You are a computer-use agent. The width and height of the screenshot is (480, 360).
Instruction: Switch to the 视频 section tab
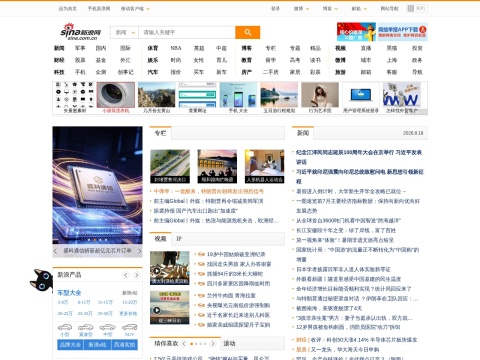coord(160,239)
